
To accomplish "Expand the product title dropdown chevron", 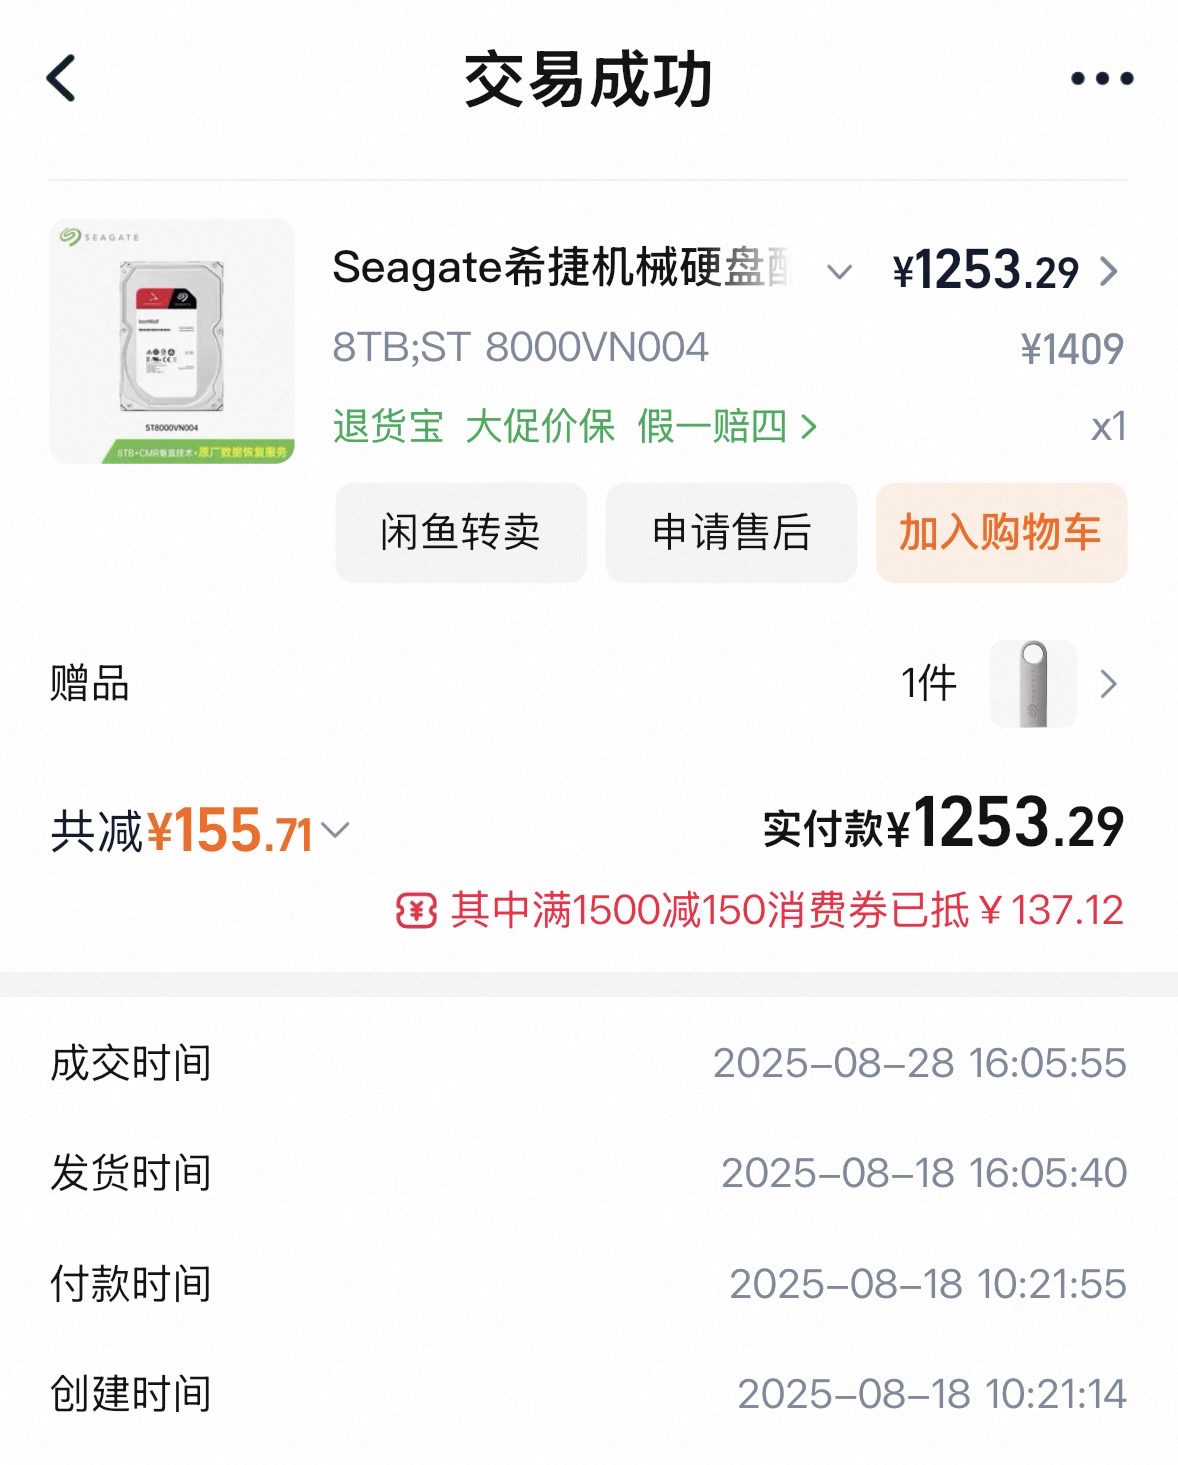I will point(840,271).
